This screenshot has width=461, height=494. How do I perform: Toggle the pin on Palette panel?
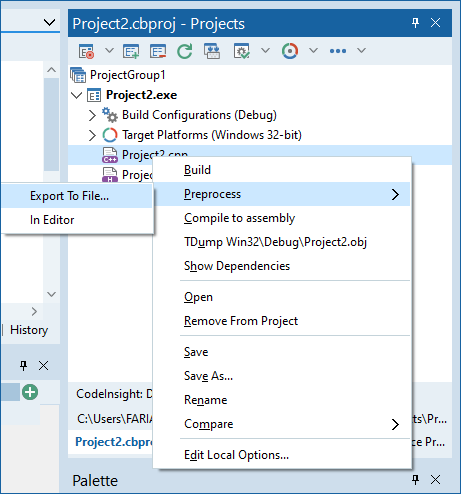pos(415,480)
